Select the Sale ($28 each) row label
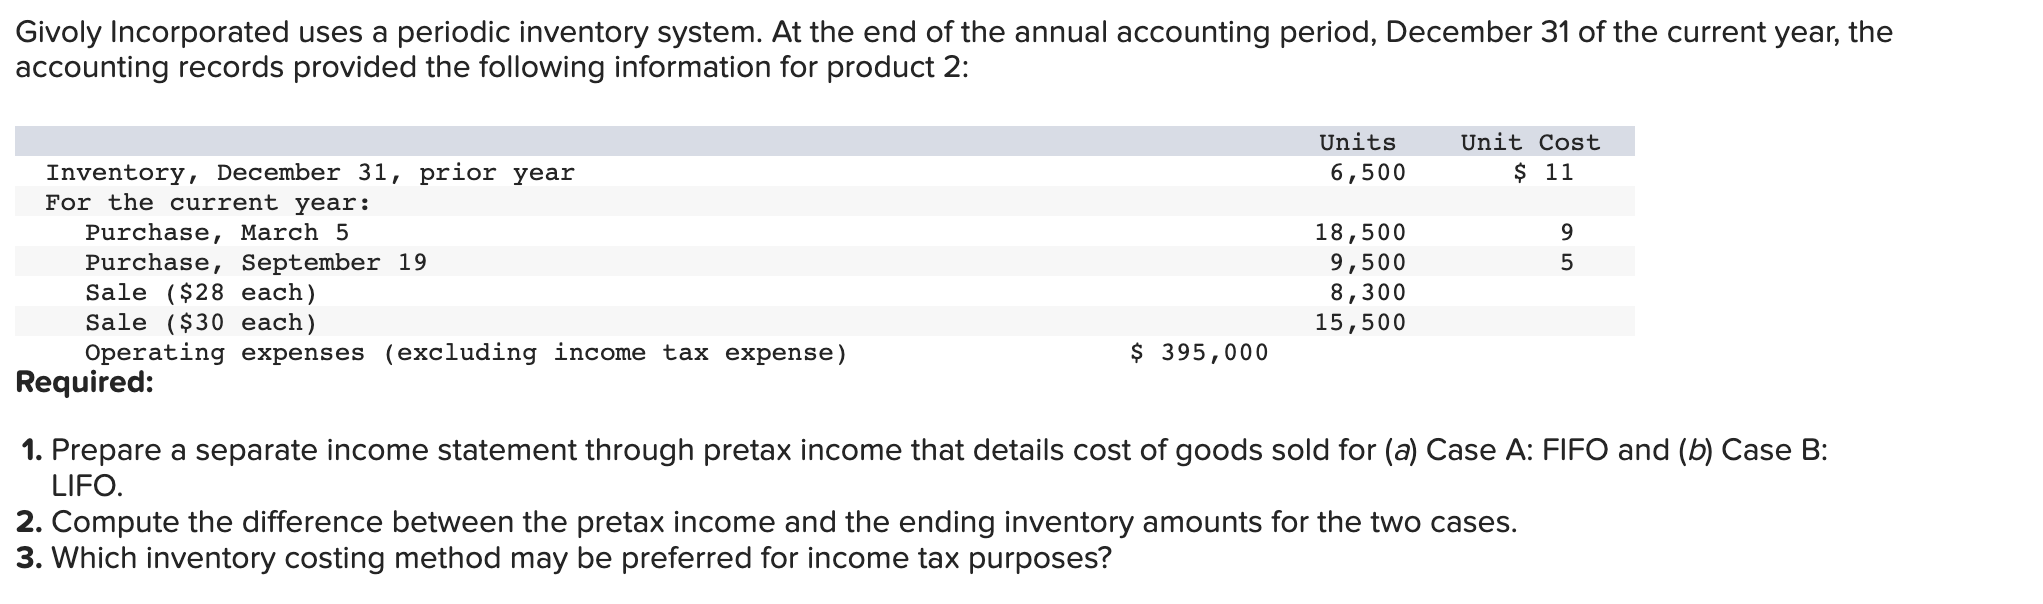 201,292
